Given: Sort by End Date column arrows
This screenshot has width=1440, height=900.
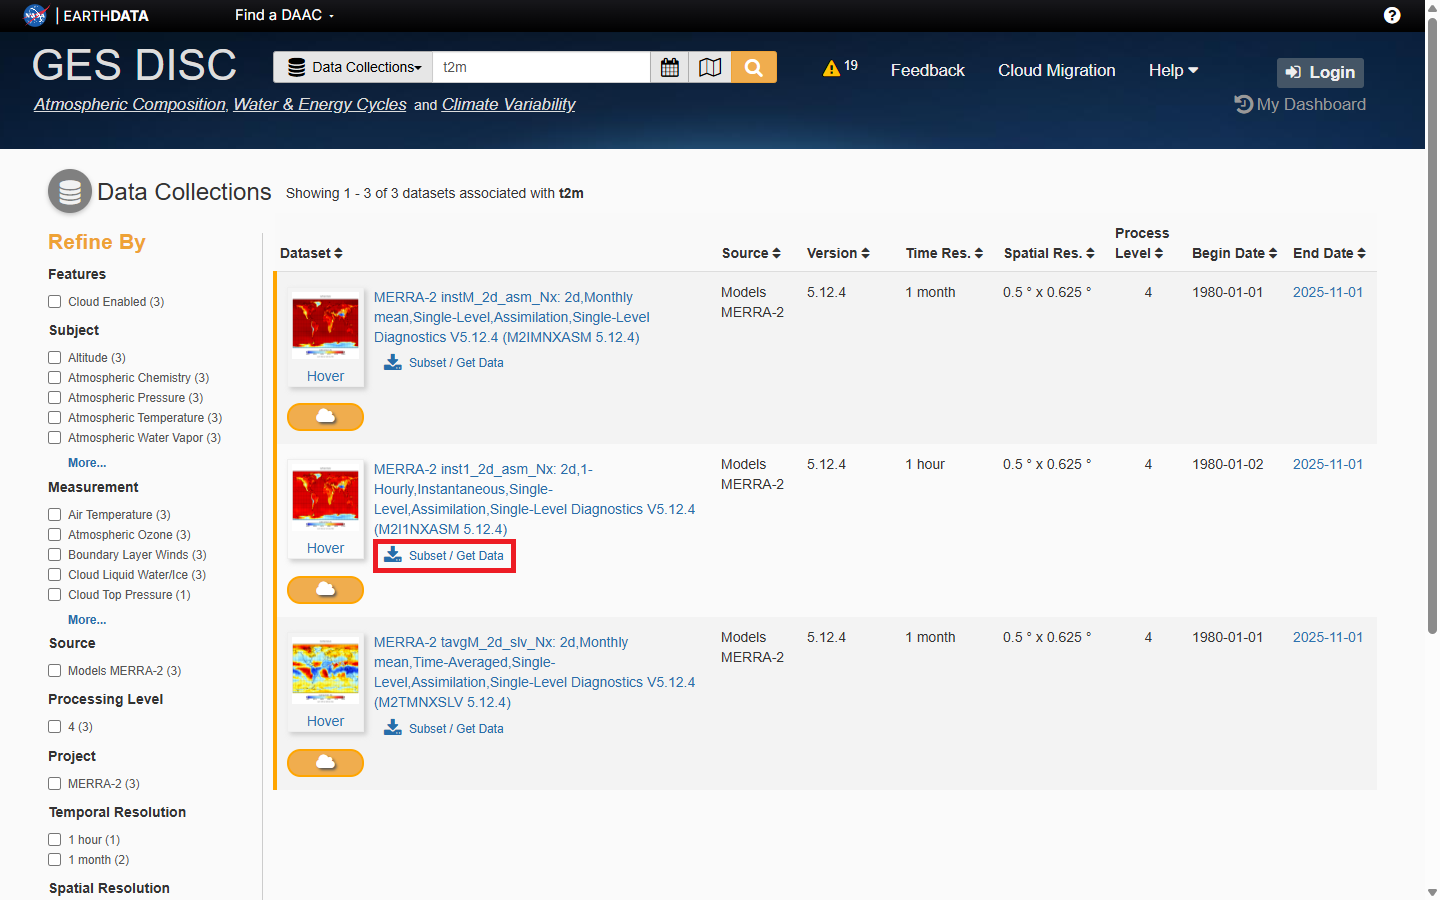Looking at the screenshot, I should (x=1361, y=253).
